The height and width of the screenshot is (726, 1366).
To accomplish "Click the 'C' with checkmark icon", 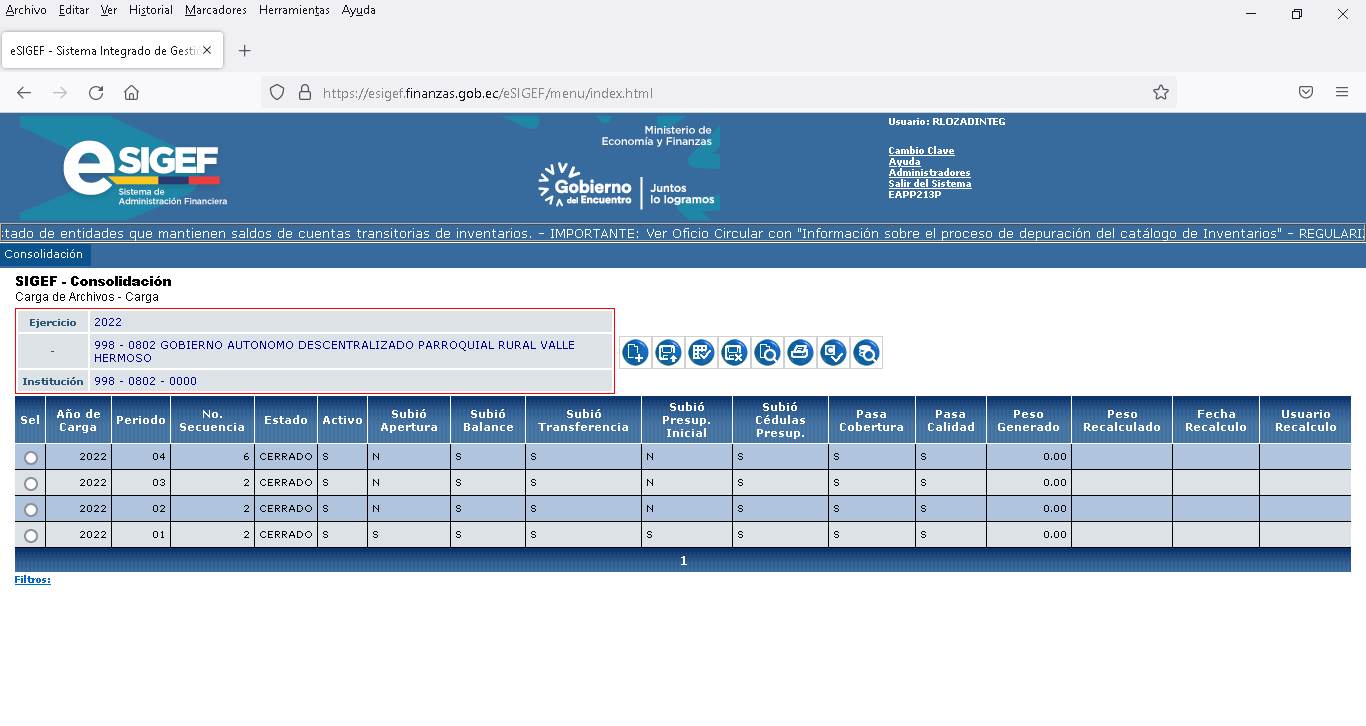I will tap(833, 352).
